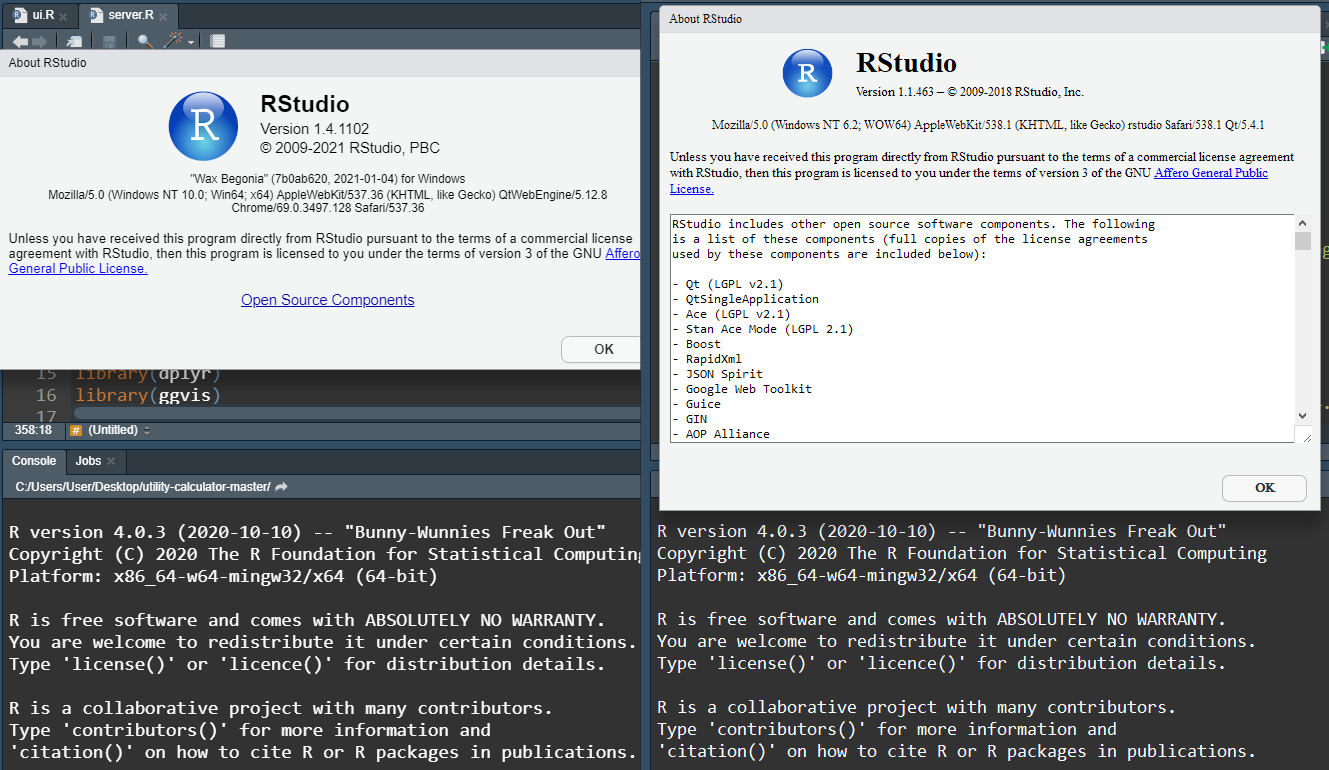Click the orange section hash icon
The image size is (1329, 770).
point(75,430)
